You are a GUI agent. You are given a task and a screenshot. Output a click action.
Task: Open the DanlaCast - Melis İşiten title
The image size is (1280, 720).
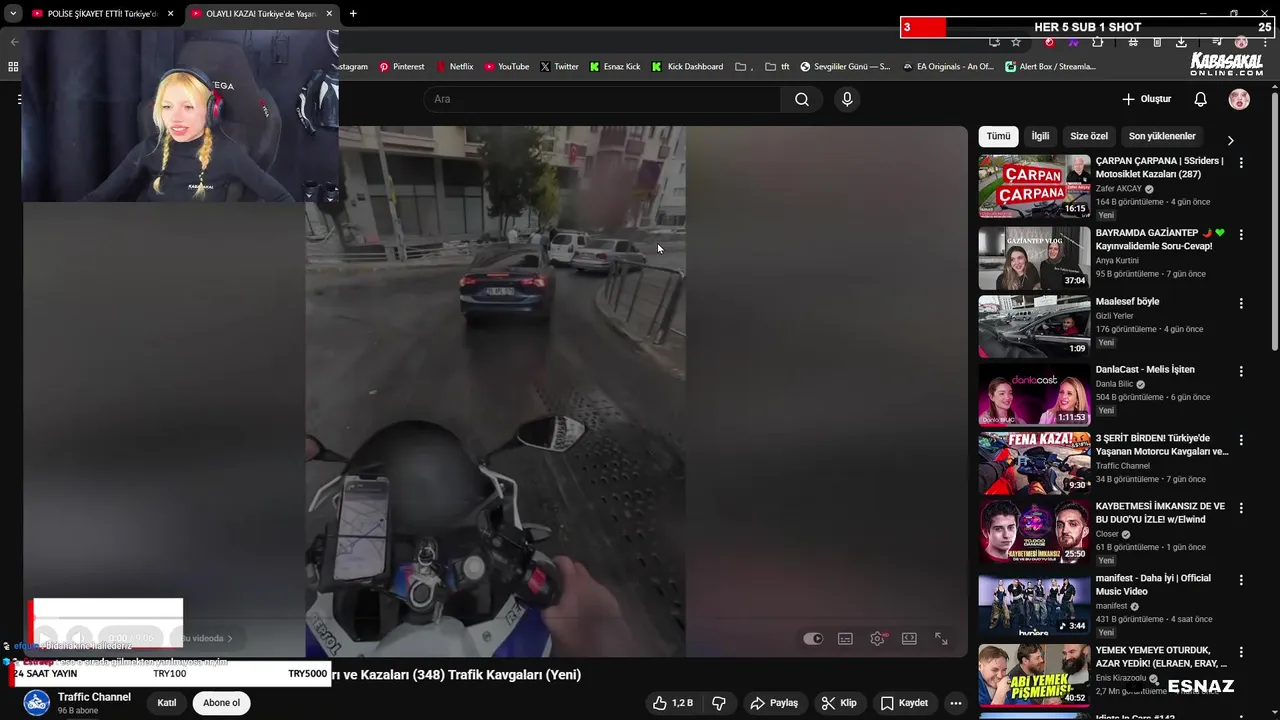[1145, 370]
